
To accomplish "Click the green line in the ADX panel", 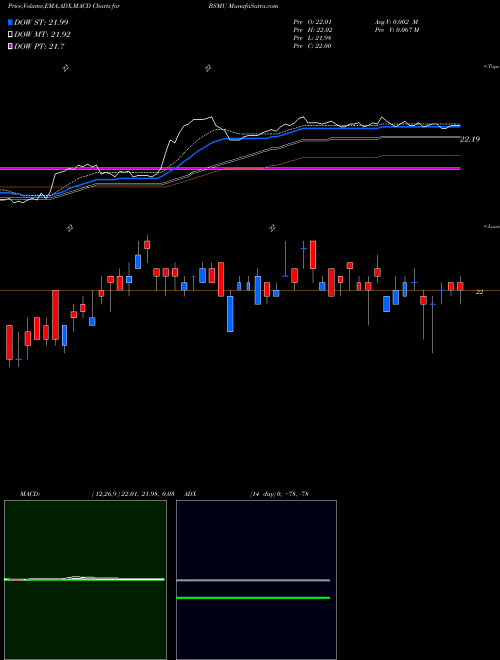I will click(253, 598).
